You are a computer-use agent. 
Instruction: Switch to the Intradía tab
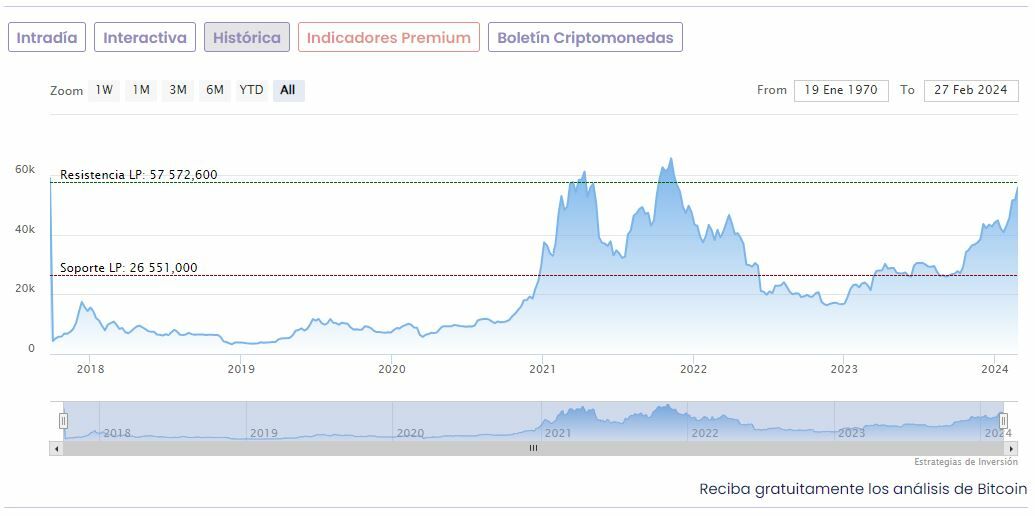coord(47,38)
